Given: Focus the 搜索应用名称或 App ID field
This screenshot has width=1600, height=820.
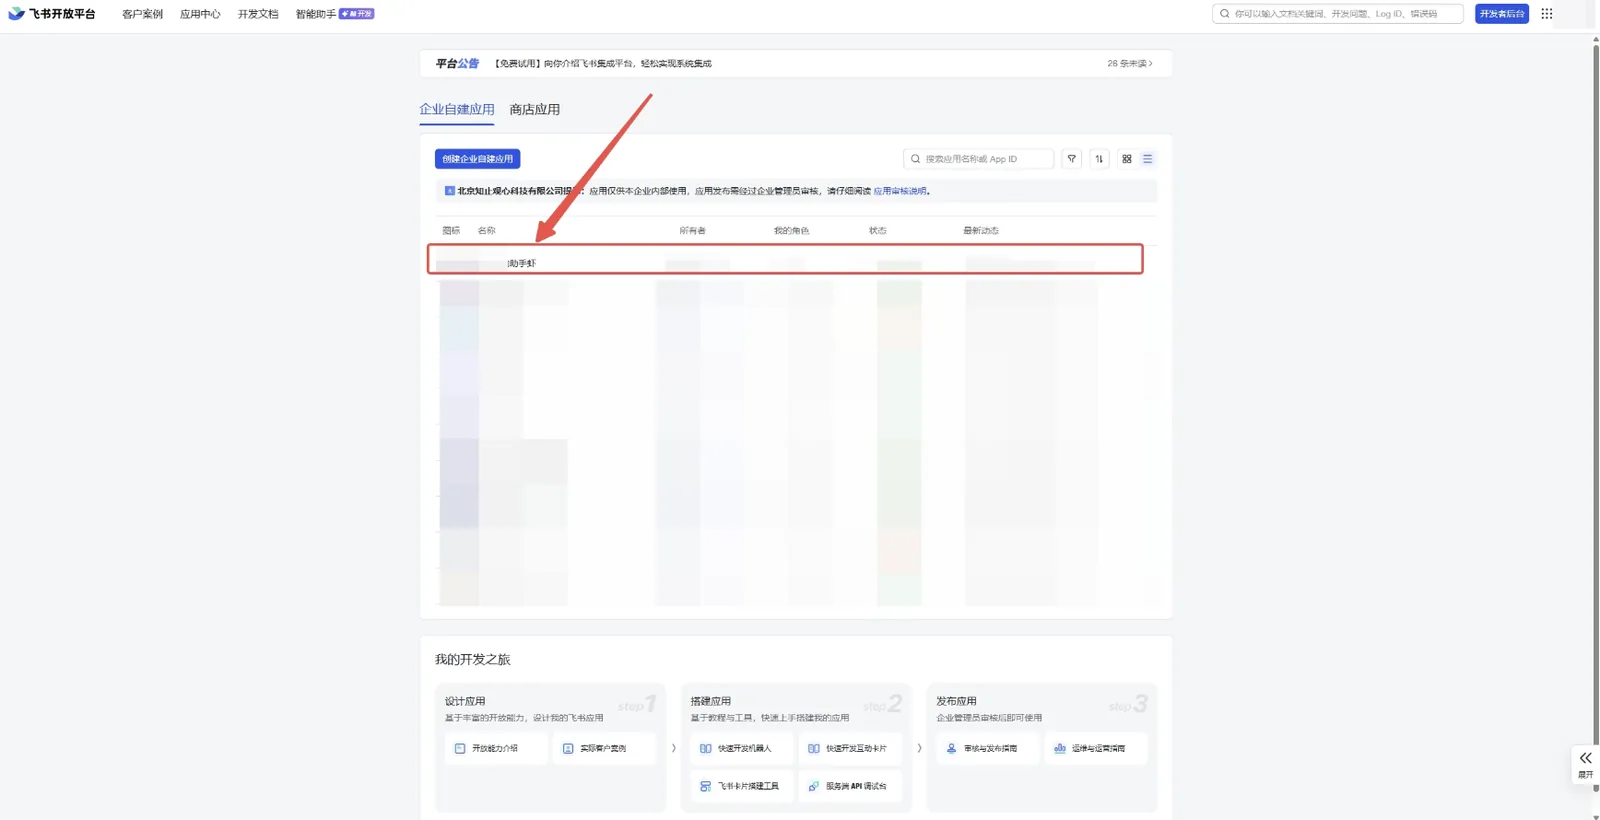Looking at the screenshot, I should click(978, 159).
